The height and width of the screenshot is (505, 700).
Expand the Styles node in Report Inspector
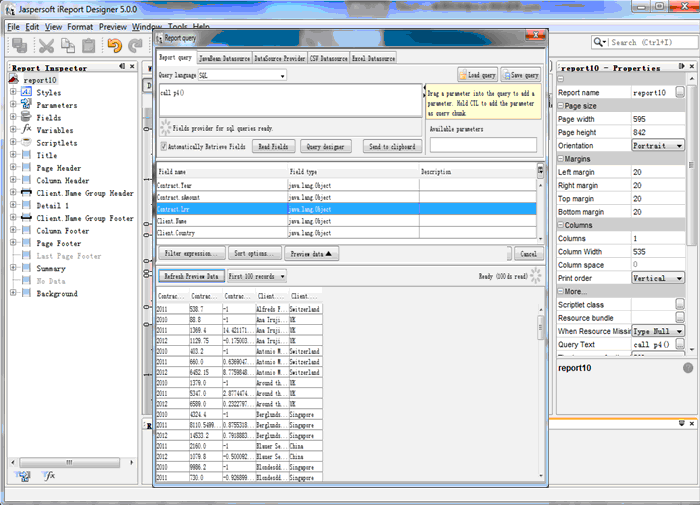click(13, 92)
